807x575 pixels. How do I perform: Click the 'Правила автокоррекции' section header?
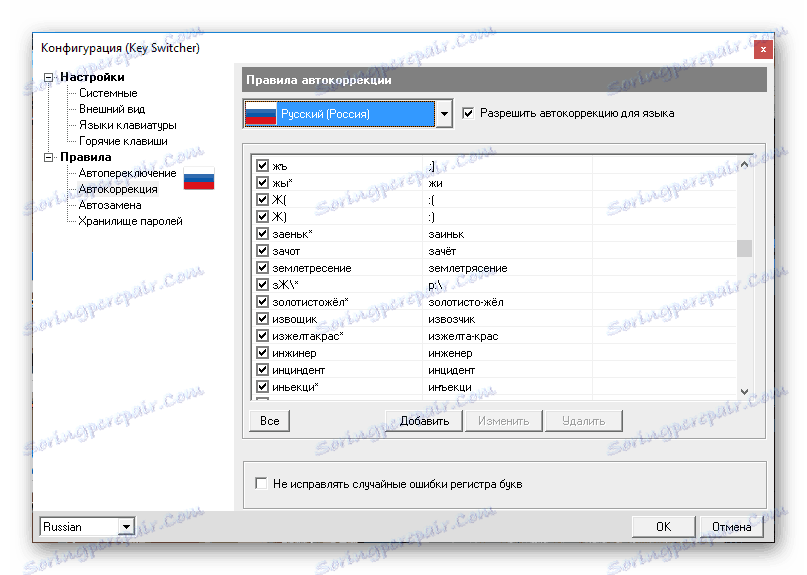click(504, 80)
